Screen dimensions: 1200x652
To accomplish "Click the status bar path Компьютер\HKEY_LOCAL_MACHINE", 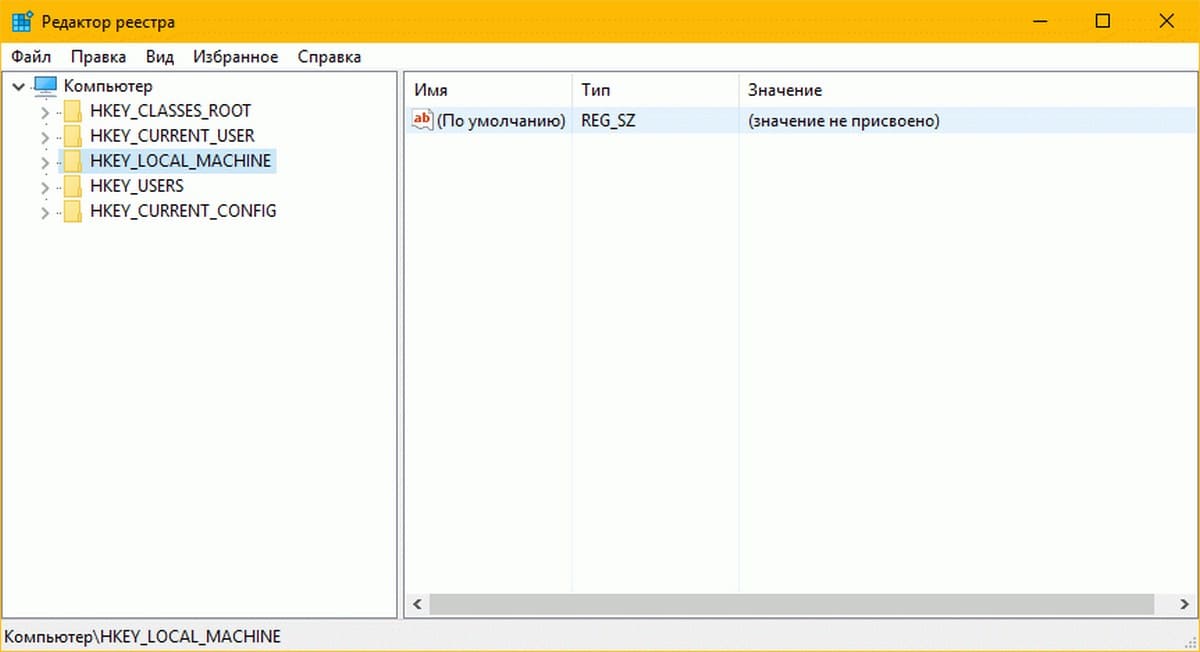I will click(143, 636).
